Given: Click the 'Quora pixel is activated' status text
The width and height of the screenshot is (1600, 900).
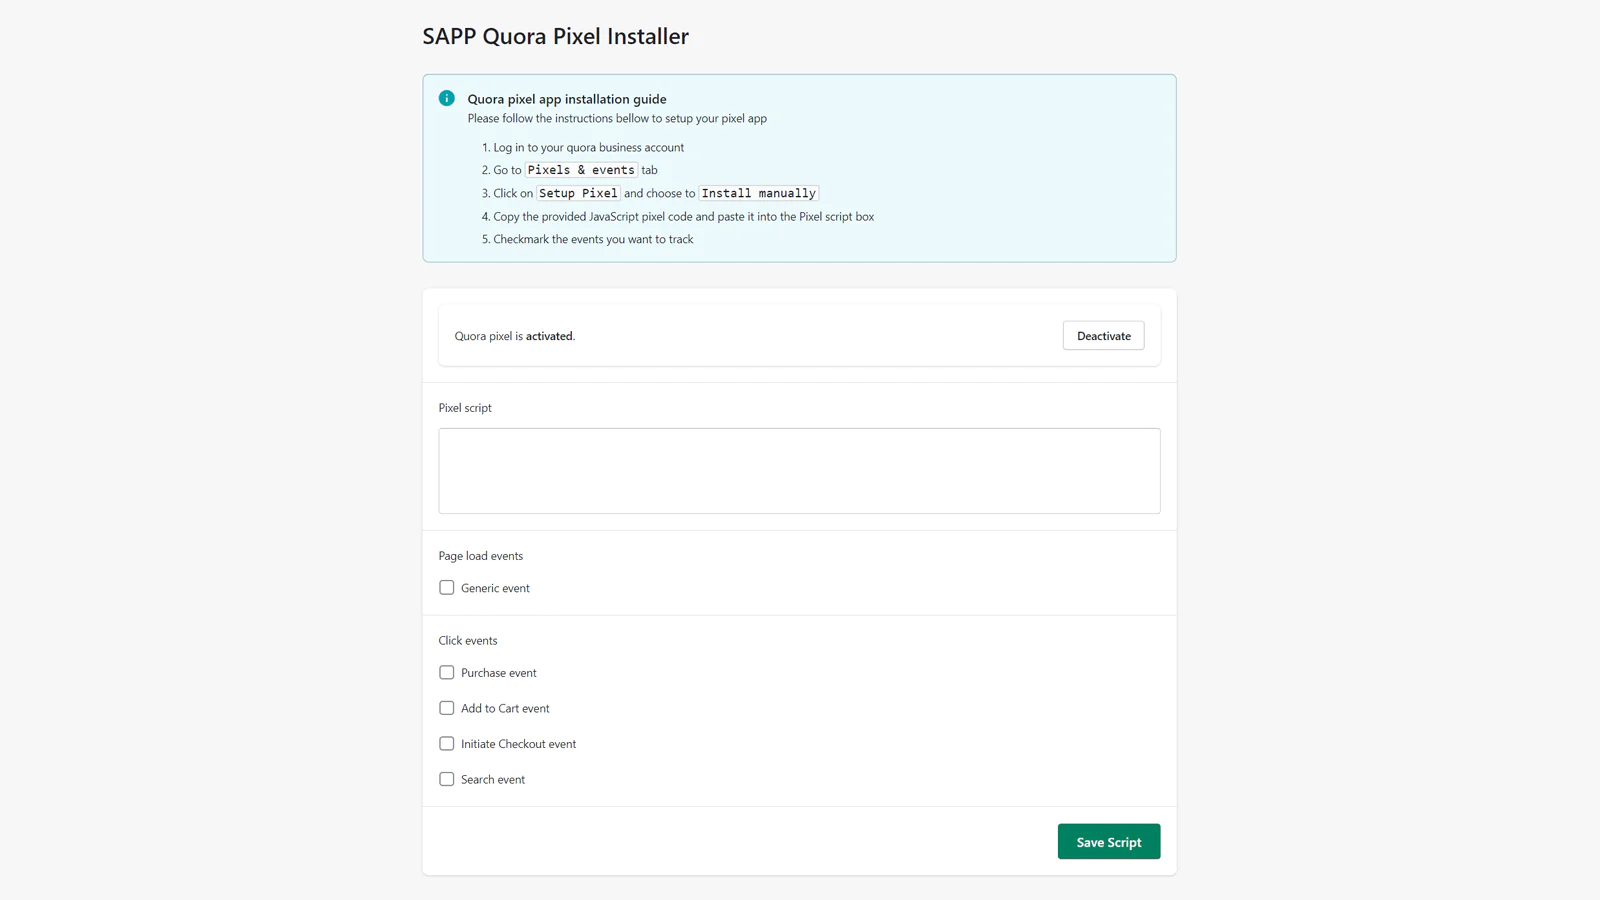Looking at the screenshot, I should [515, 336].
